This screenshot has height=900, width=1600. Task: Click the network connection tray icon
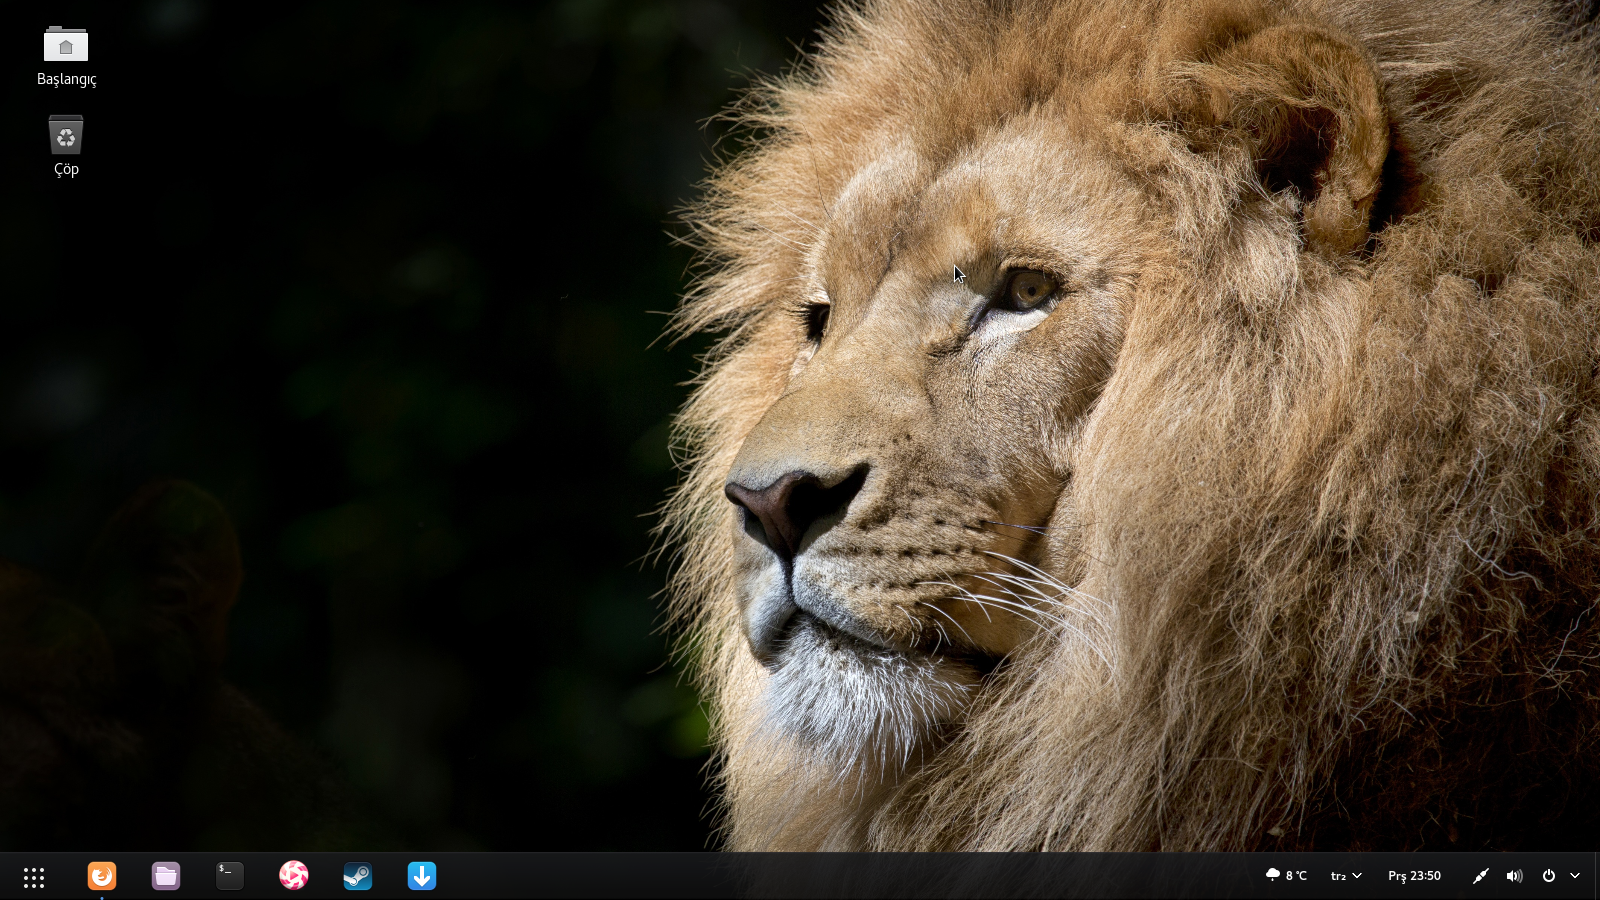click(x=1481, y=876)
